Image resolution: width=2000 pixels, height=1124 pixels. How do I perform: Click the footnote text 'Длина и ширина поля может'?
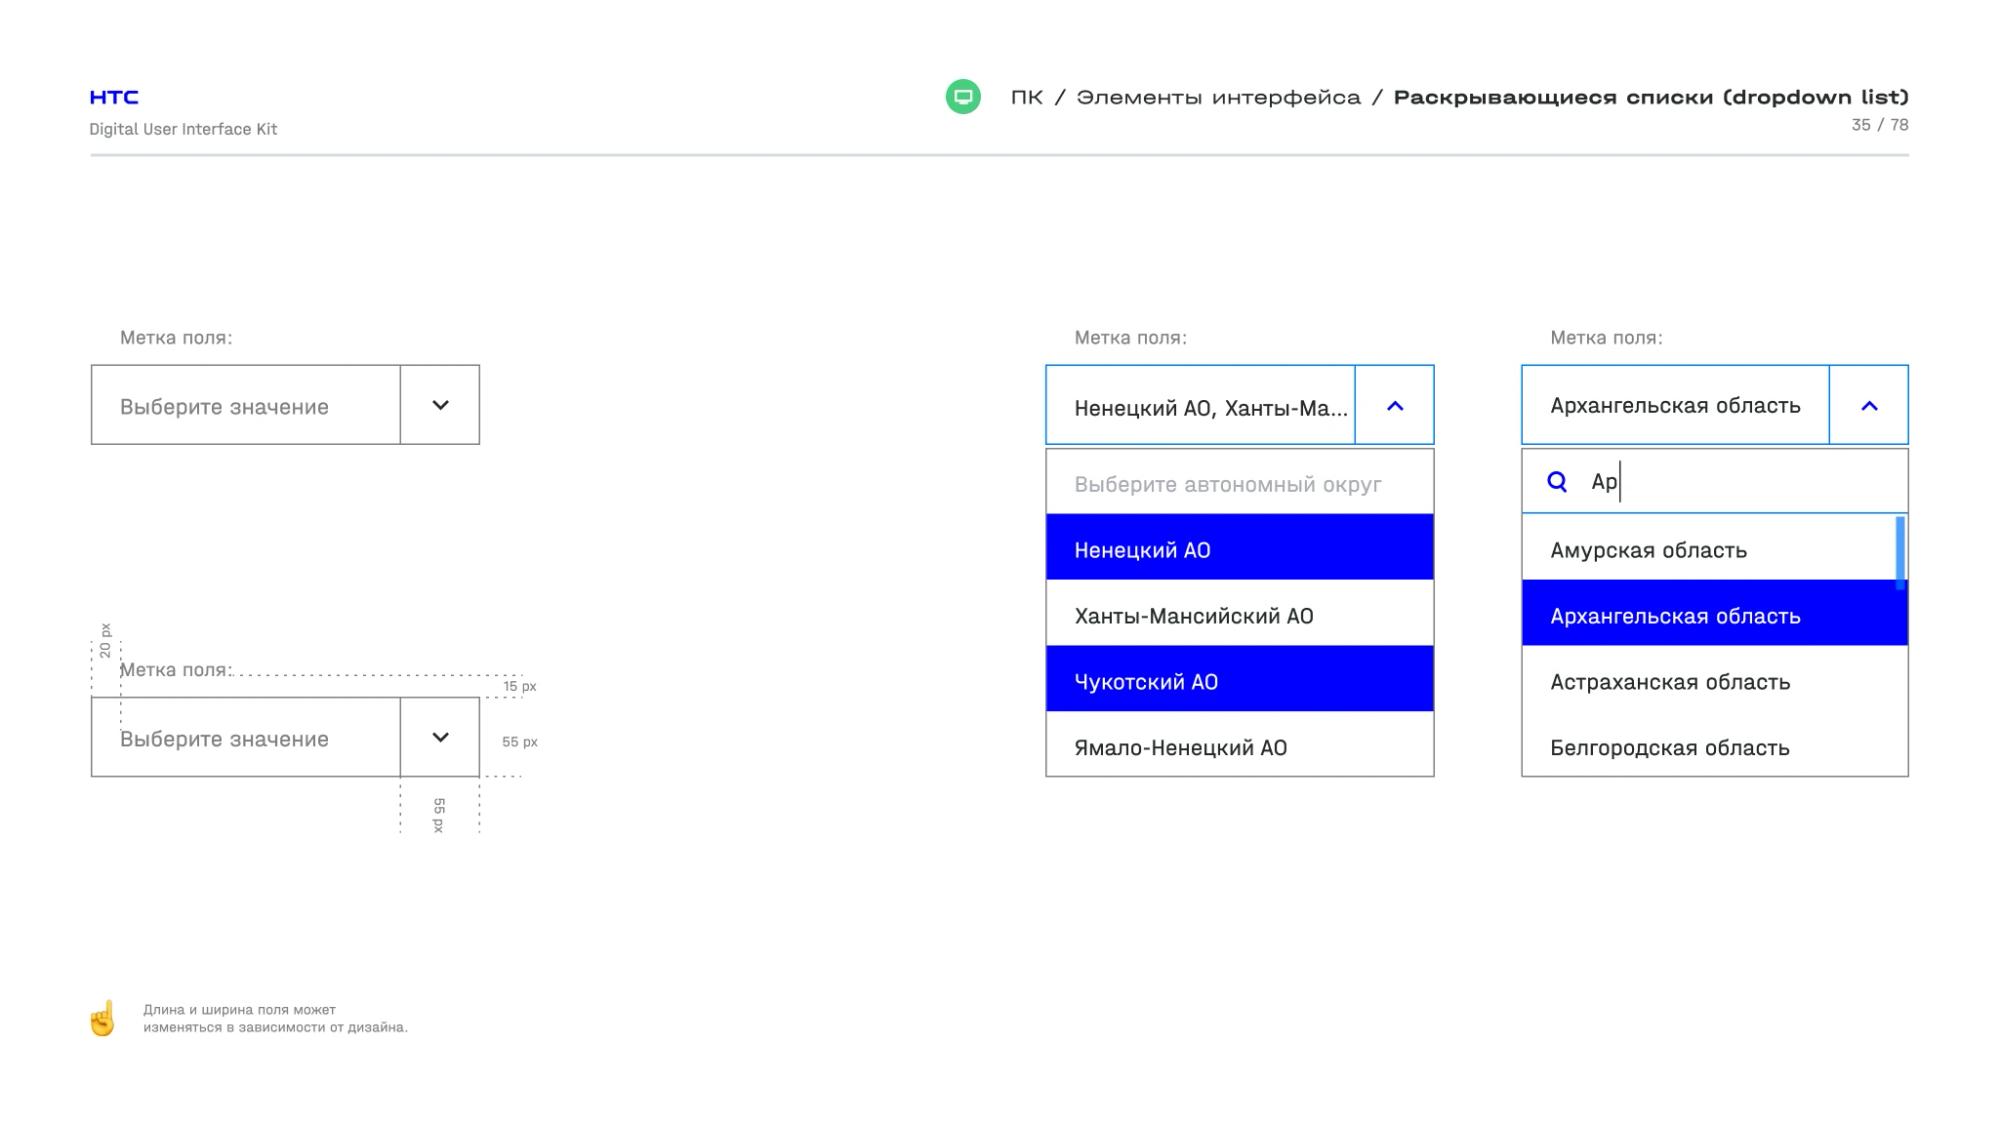[x=240, y=1010]
